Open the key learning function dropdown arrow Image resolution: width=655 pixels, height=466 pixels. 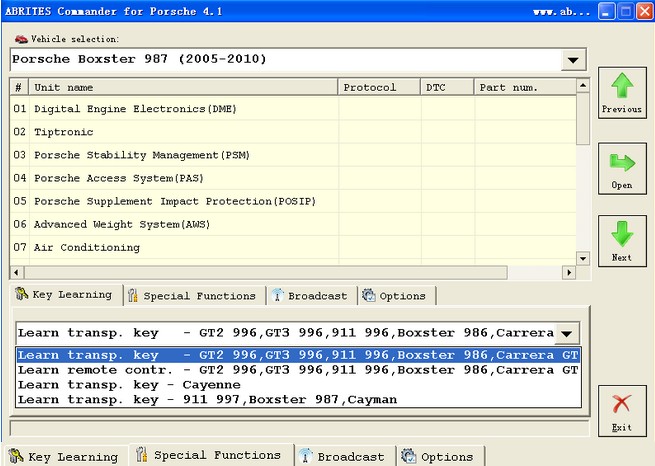[567, 333]
